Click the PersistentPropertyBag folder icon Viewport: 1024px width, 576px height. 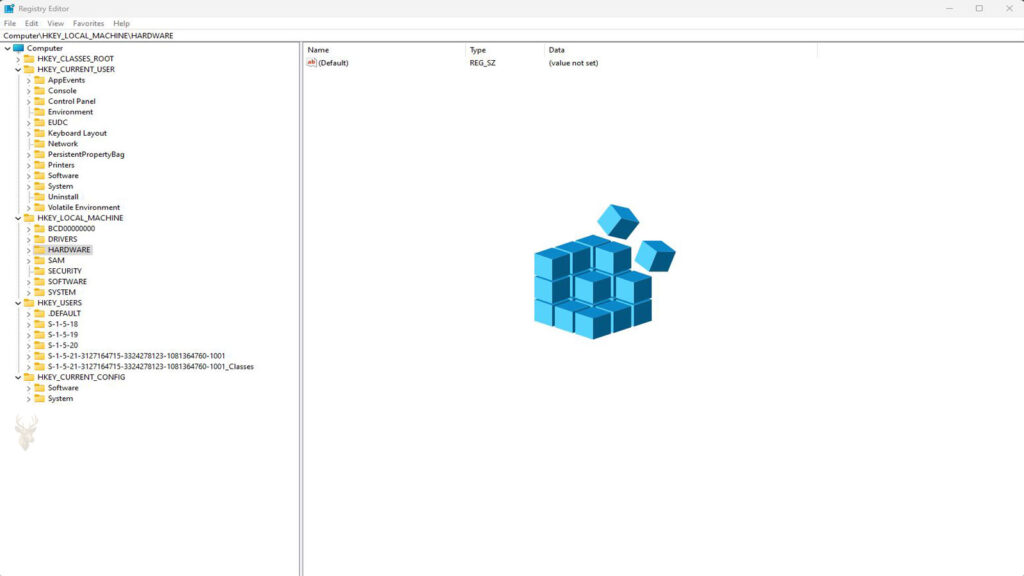pyautogui.click(x=40, y=154)
